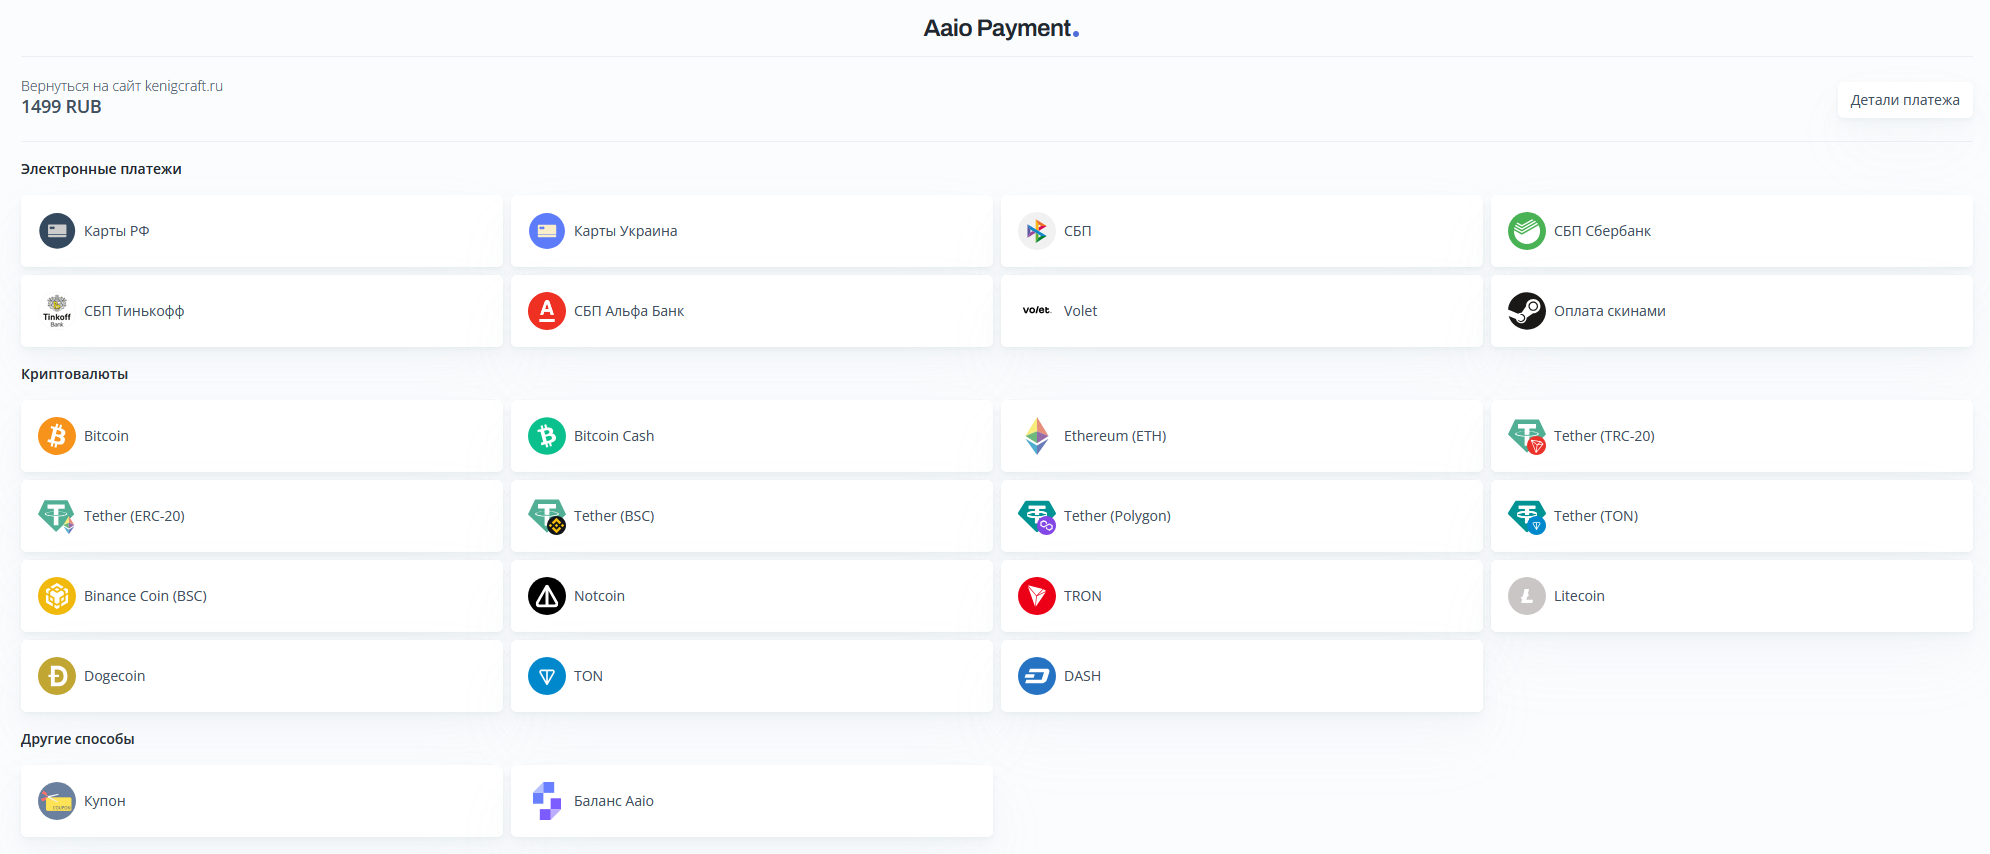Choose Оплата скинами option label

[x=1610, y=311]
